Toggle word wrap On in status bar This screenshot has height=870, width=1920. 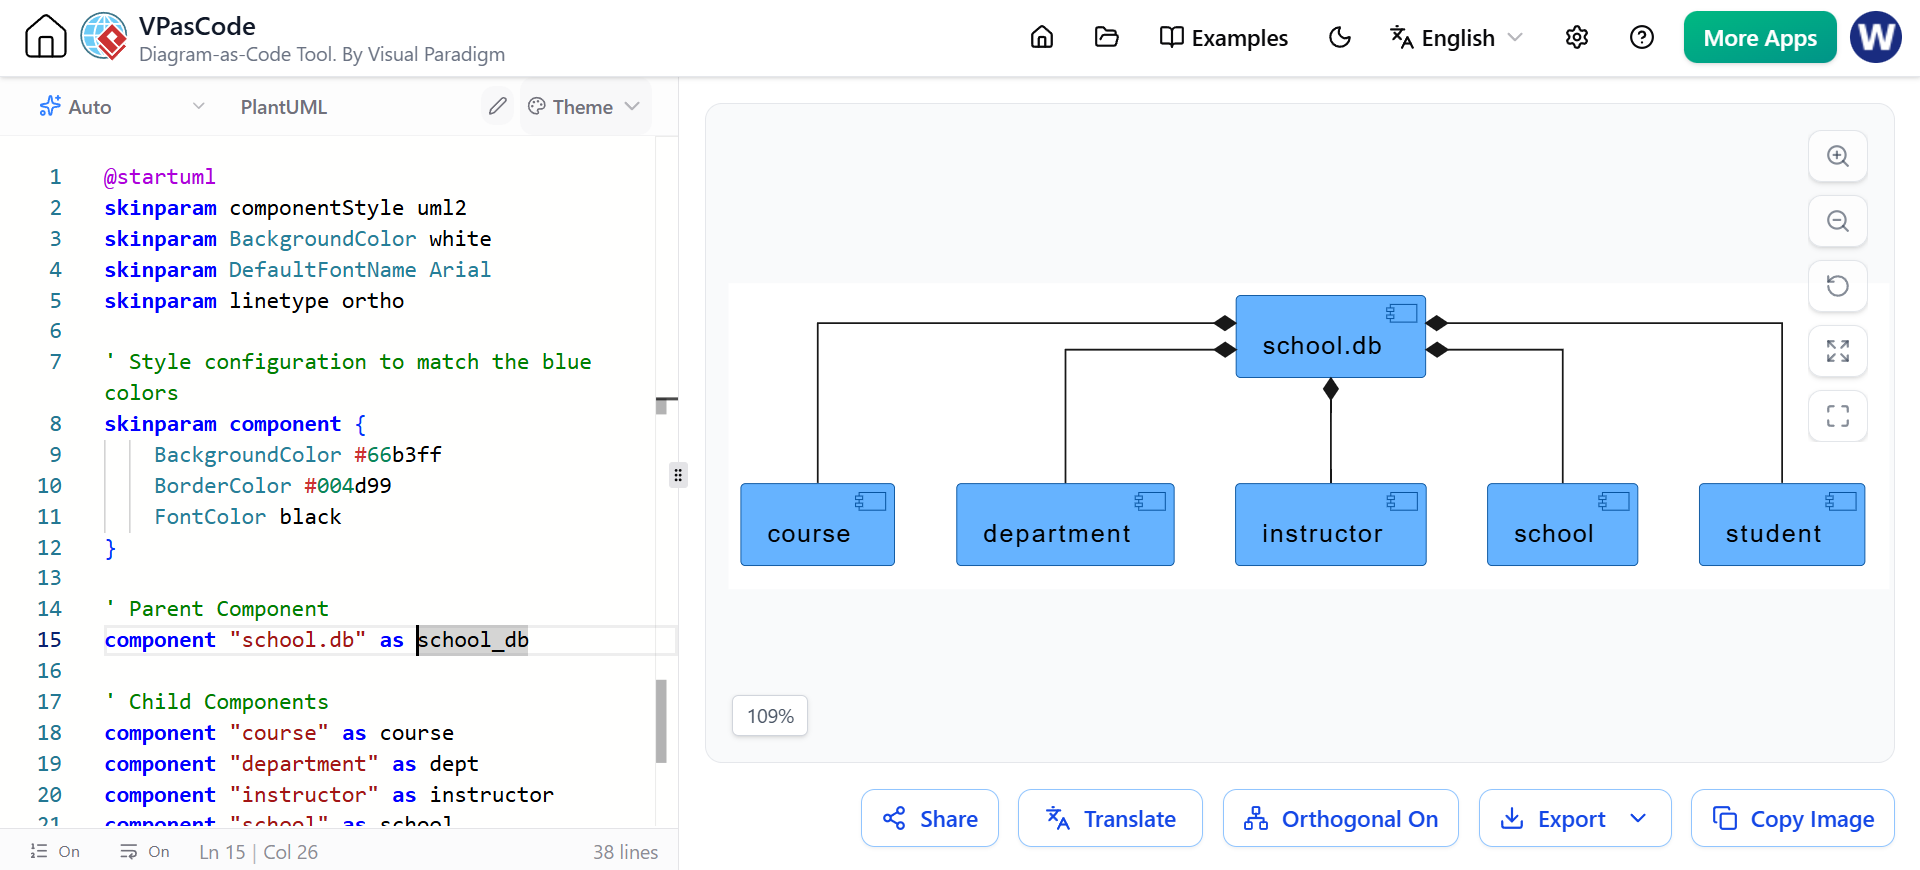coord(145,852)
